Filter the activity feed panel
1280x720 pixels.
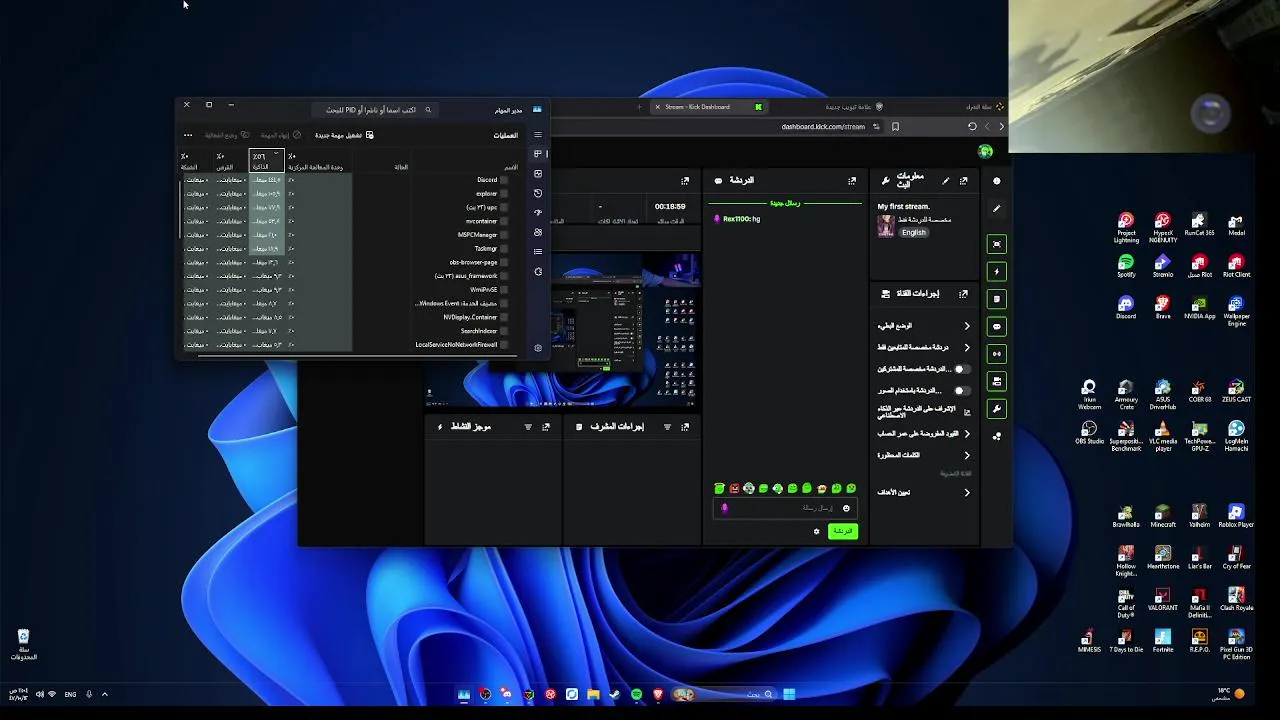[528, 427]
